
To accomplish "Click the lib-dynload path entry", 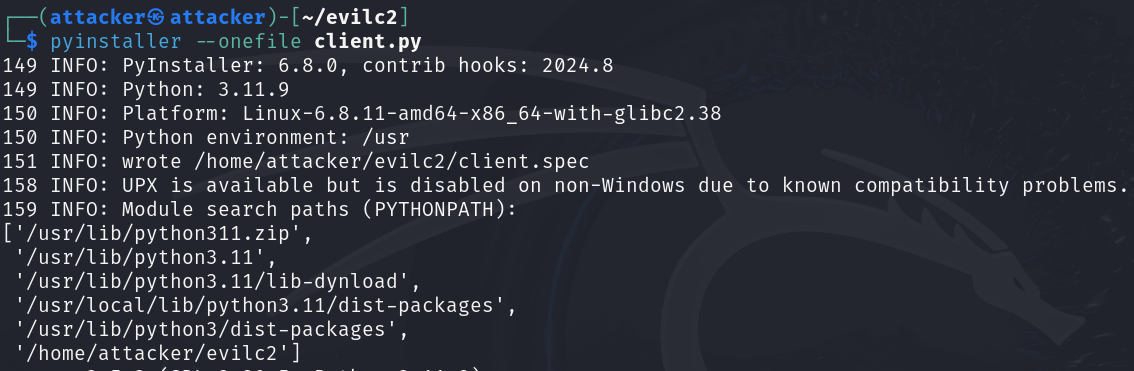I will [217, 281].
